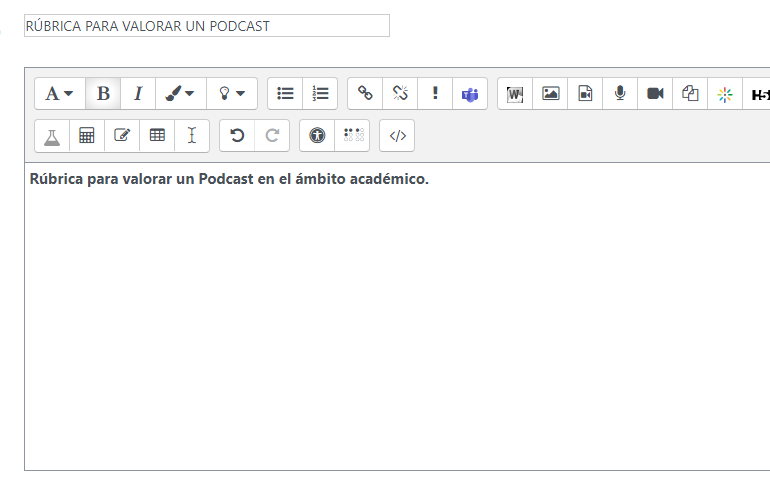This screenshot has height=485, width=770.
Task: Run the accessibility checker
Action: [317, 135]
